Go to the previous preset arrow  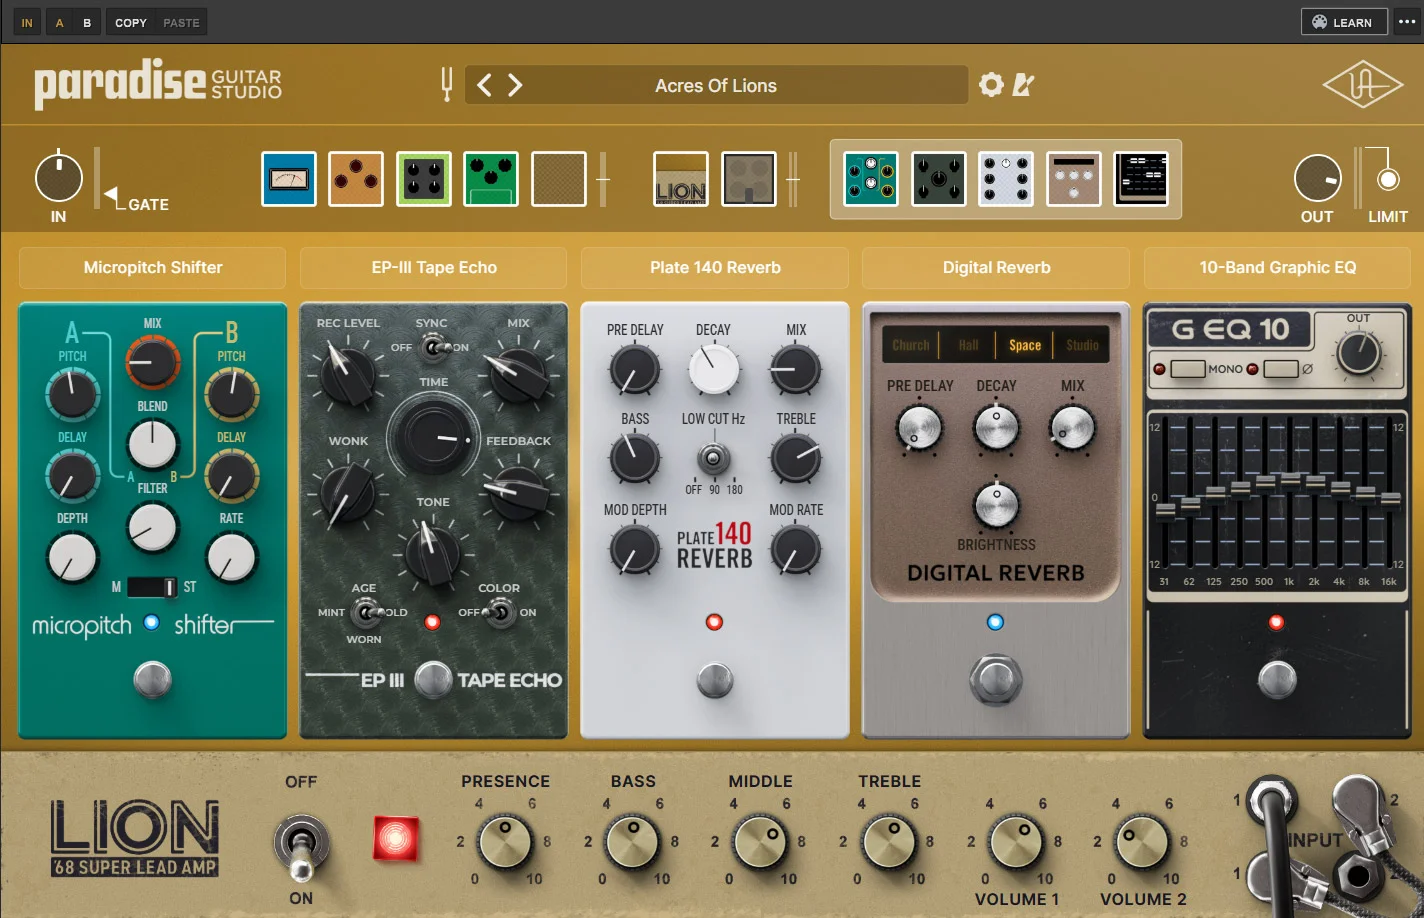coord(484,85)
